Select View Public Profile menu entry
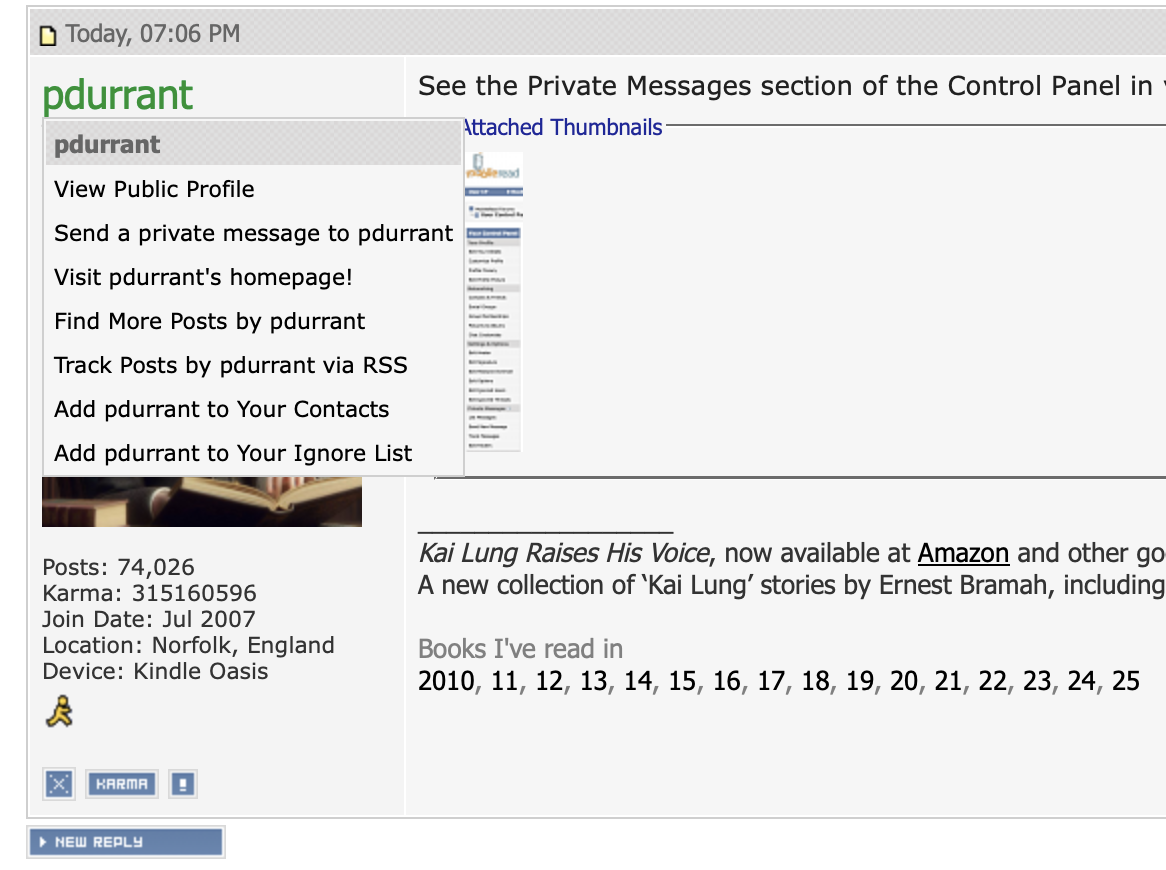This screenshot has width=1166, height=870. pos(154,189)
